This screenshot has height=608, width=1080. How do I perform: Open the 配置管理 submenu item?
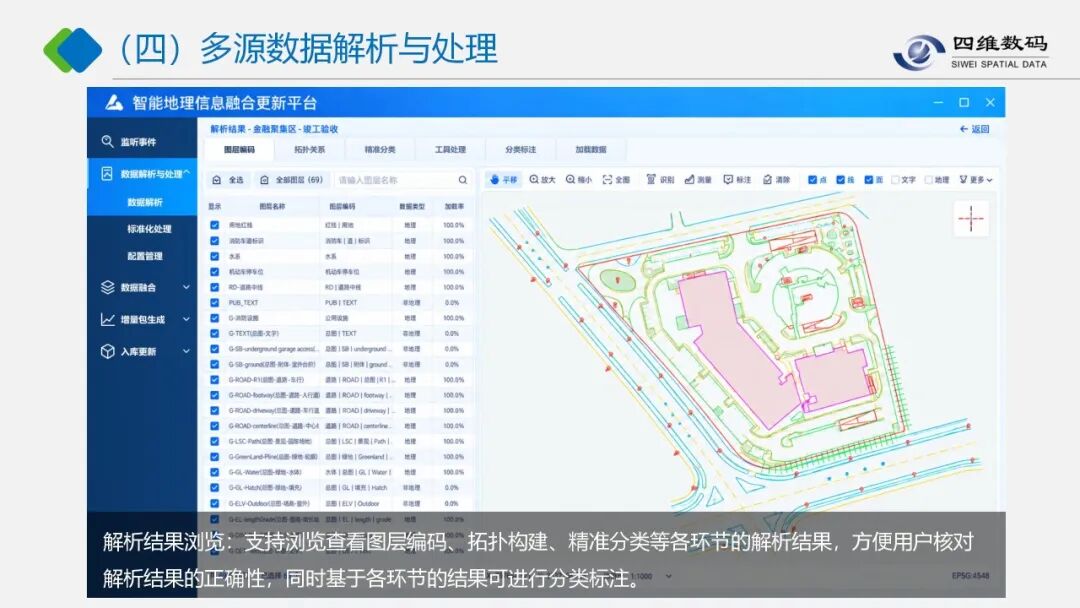[145, 255]
